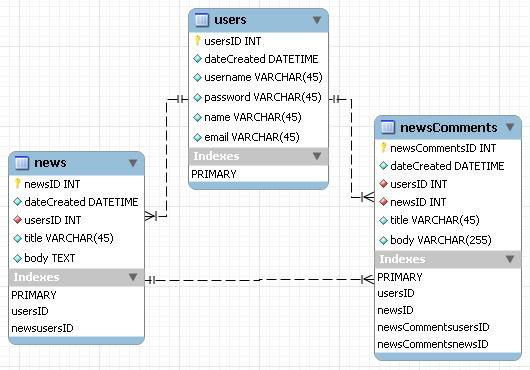Click the PRIMARY index in users table
The width and height of the screenshot is (530, 370).
click(x=214, y=174)
